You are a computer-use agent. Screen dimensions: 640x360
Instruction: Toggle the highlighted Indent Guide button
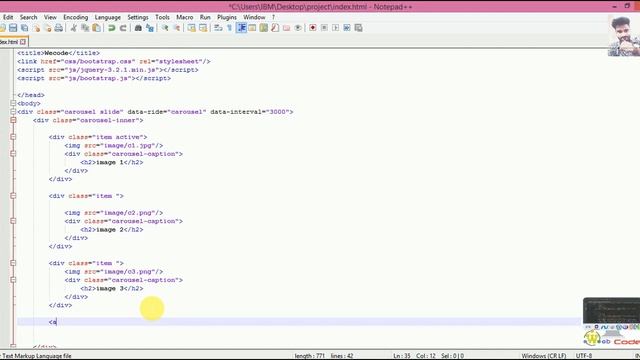tap(241, 28)
